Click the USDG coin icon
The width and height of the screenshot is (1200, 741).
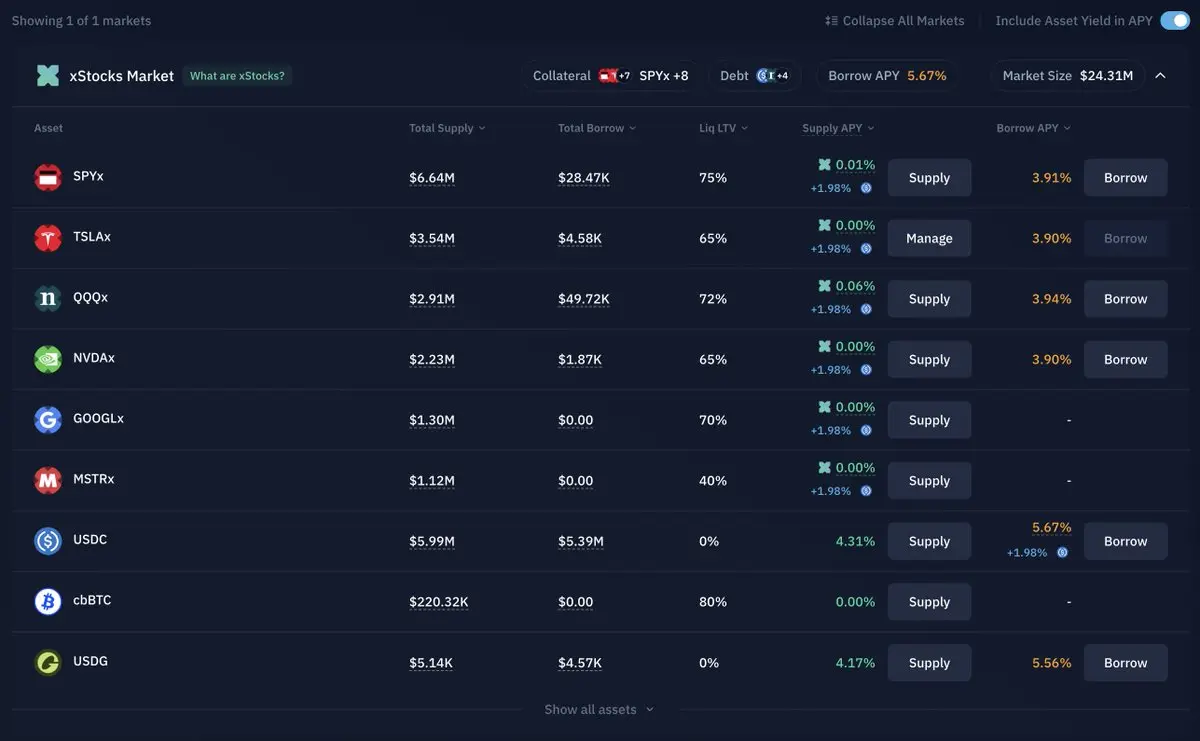48,662
